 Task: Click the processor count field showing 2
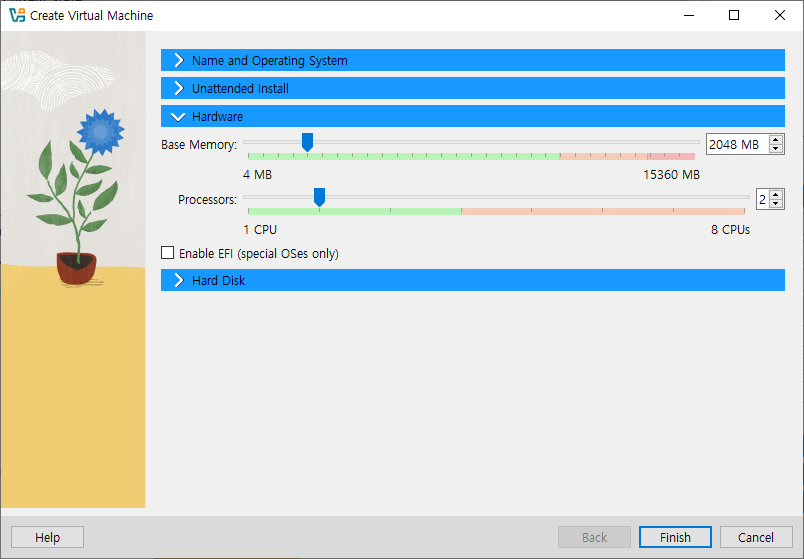click(x=762, y=199)
